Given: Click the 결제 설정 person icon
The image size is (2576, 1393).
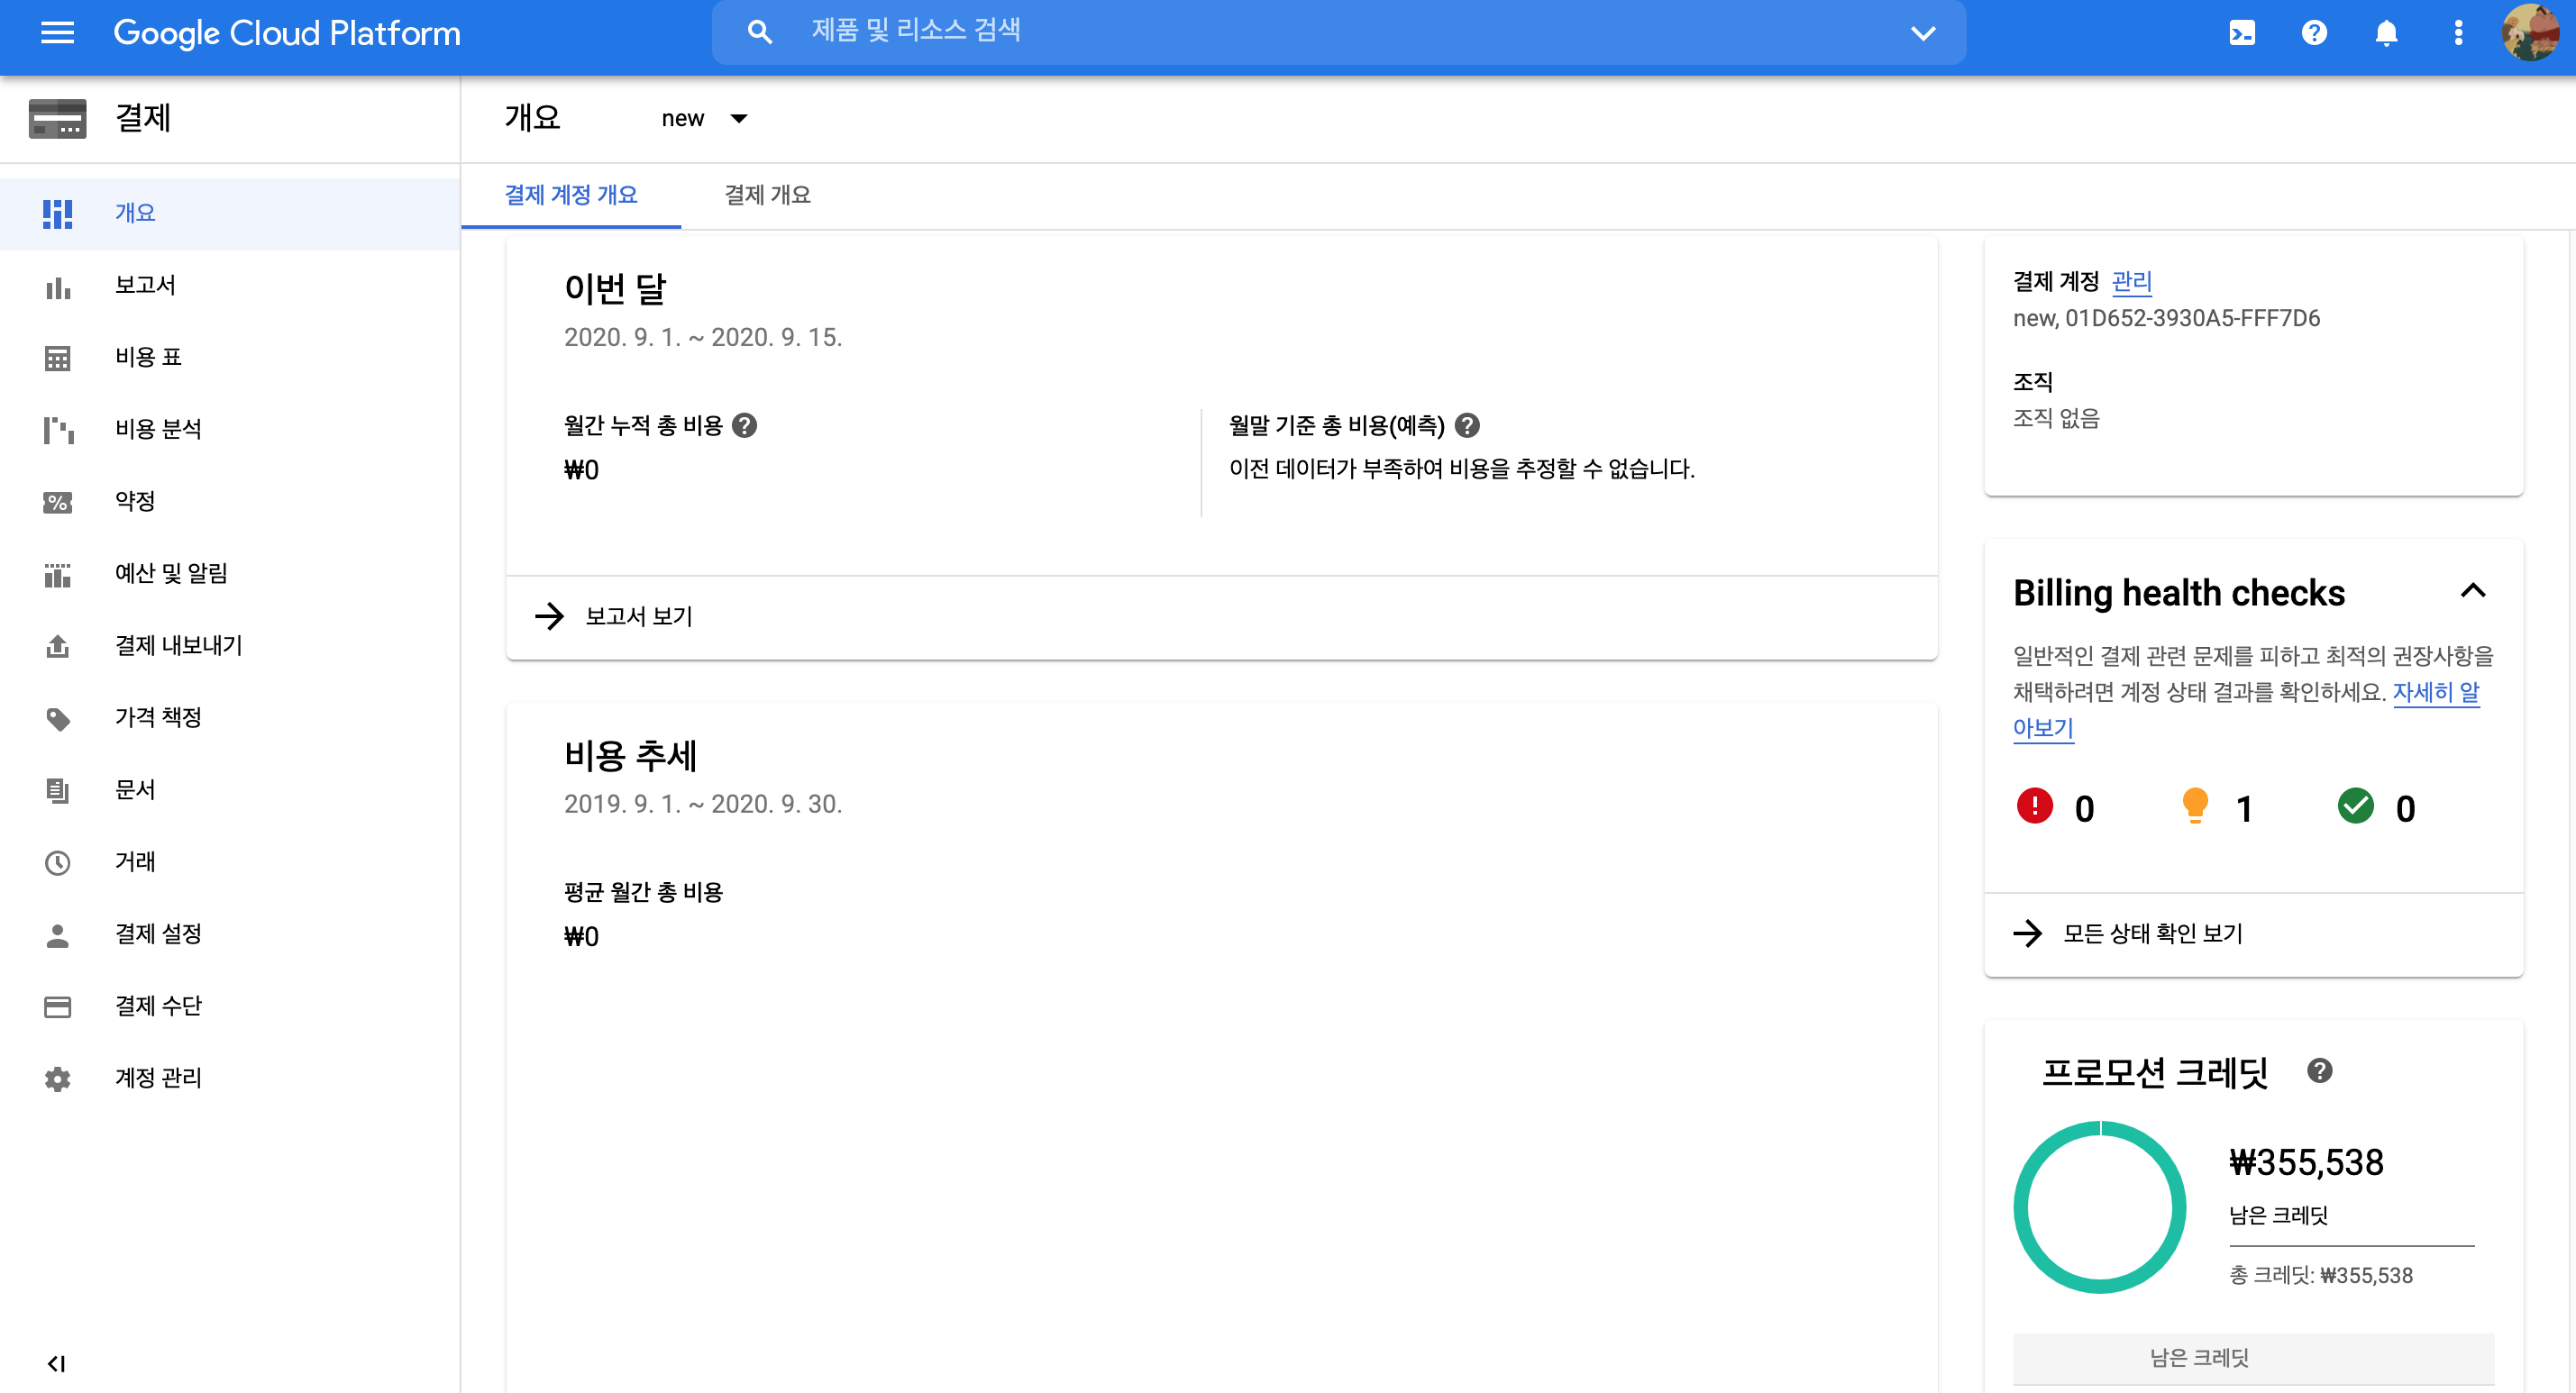Looking at the screenshot, I should coord(57,935).
